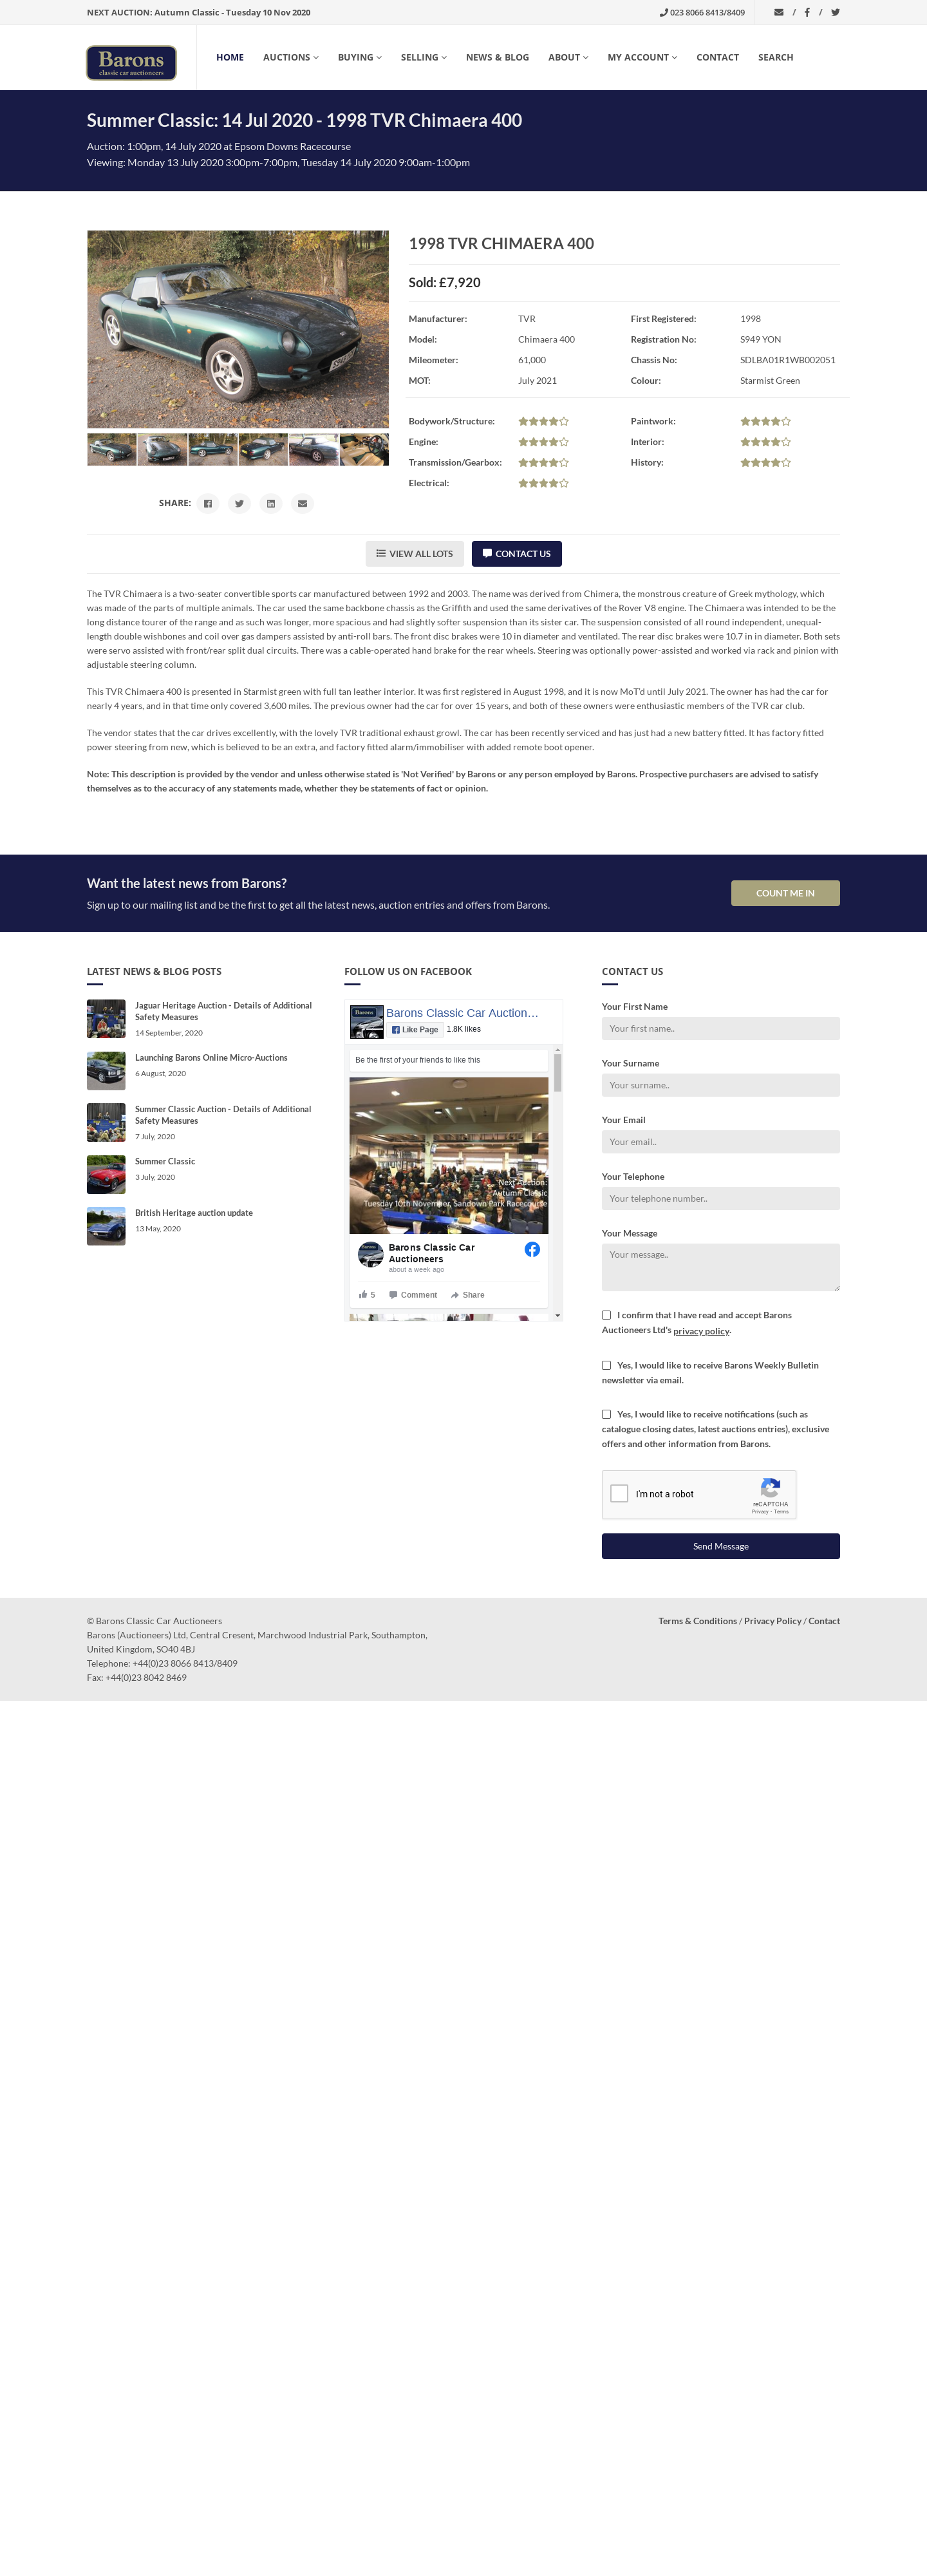Open the Contact footer link
The width and height of the screenshot is (927, 2576).
click(824, 1621)
